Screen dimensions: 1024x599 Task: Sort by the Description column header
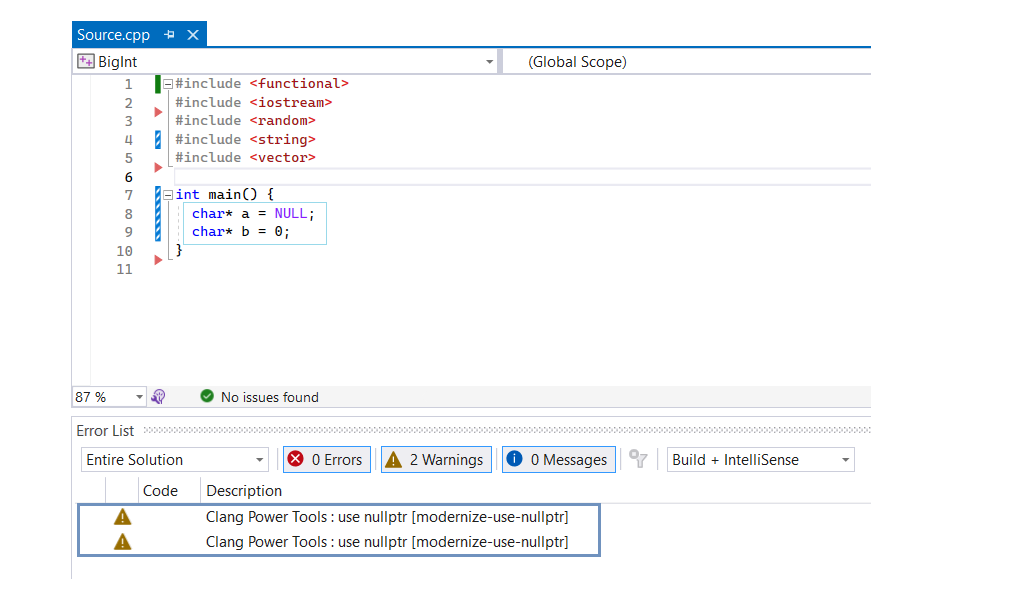(244, 490)
